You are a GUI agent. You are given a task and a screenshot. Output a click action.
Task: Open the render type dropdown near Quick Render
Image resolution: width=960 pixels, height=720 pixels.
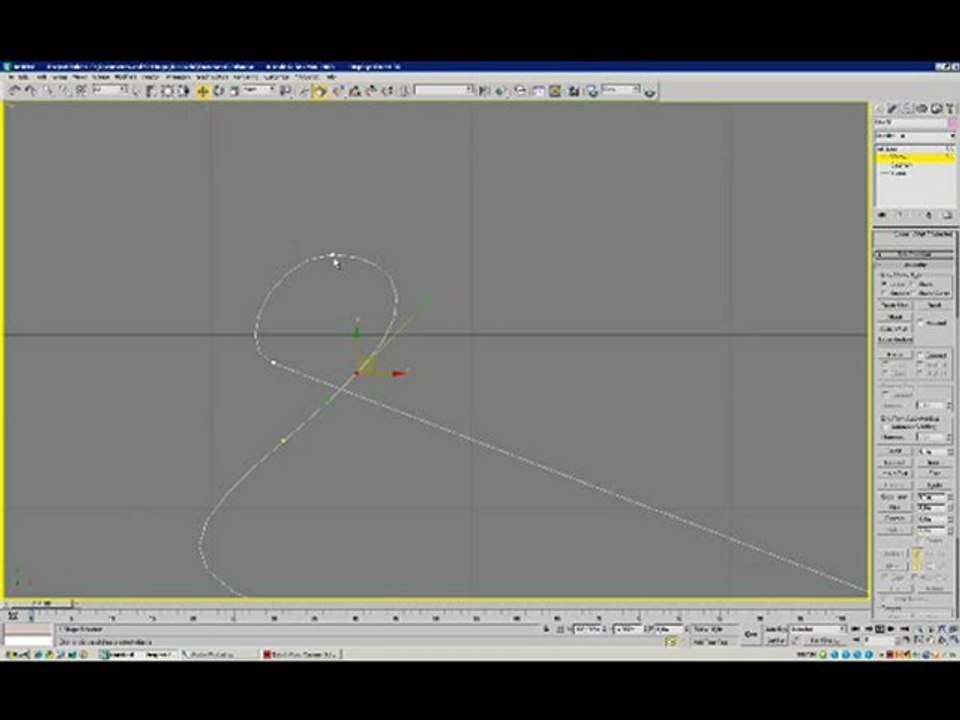(x=621, y=91)
